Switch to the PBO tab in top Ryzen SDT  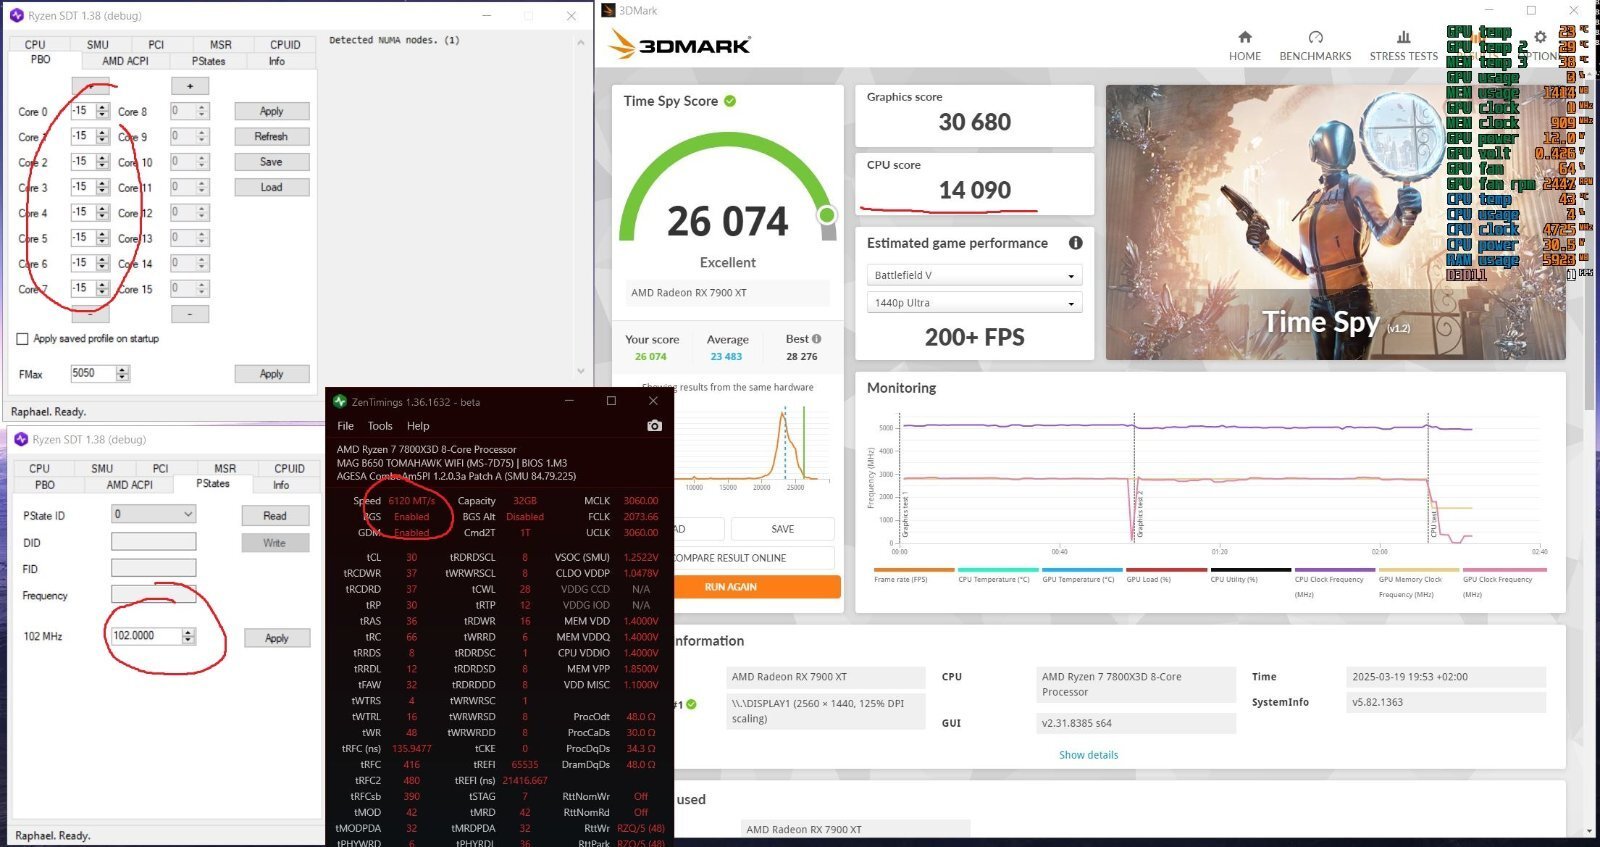pyautogui.click(x=41, y=60)
